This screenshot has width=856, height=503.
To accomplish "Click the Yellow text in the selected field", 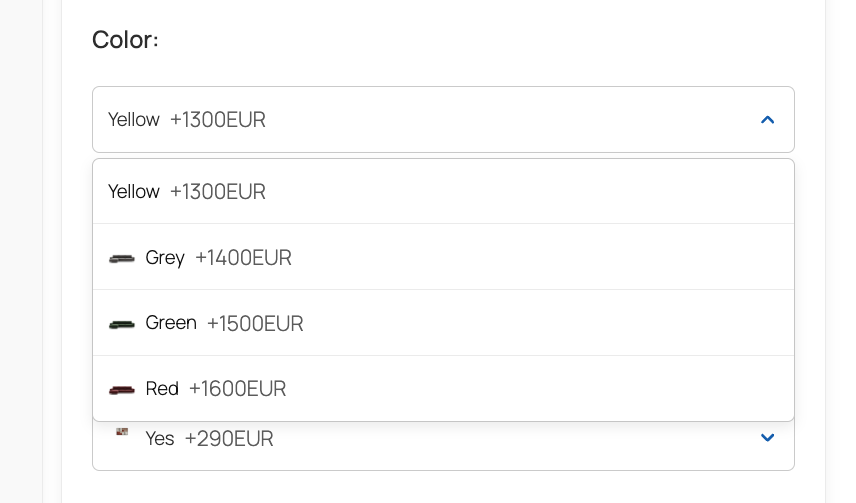I will click(134, 120).
